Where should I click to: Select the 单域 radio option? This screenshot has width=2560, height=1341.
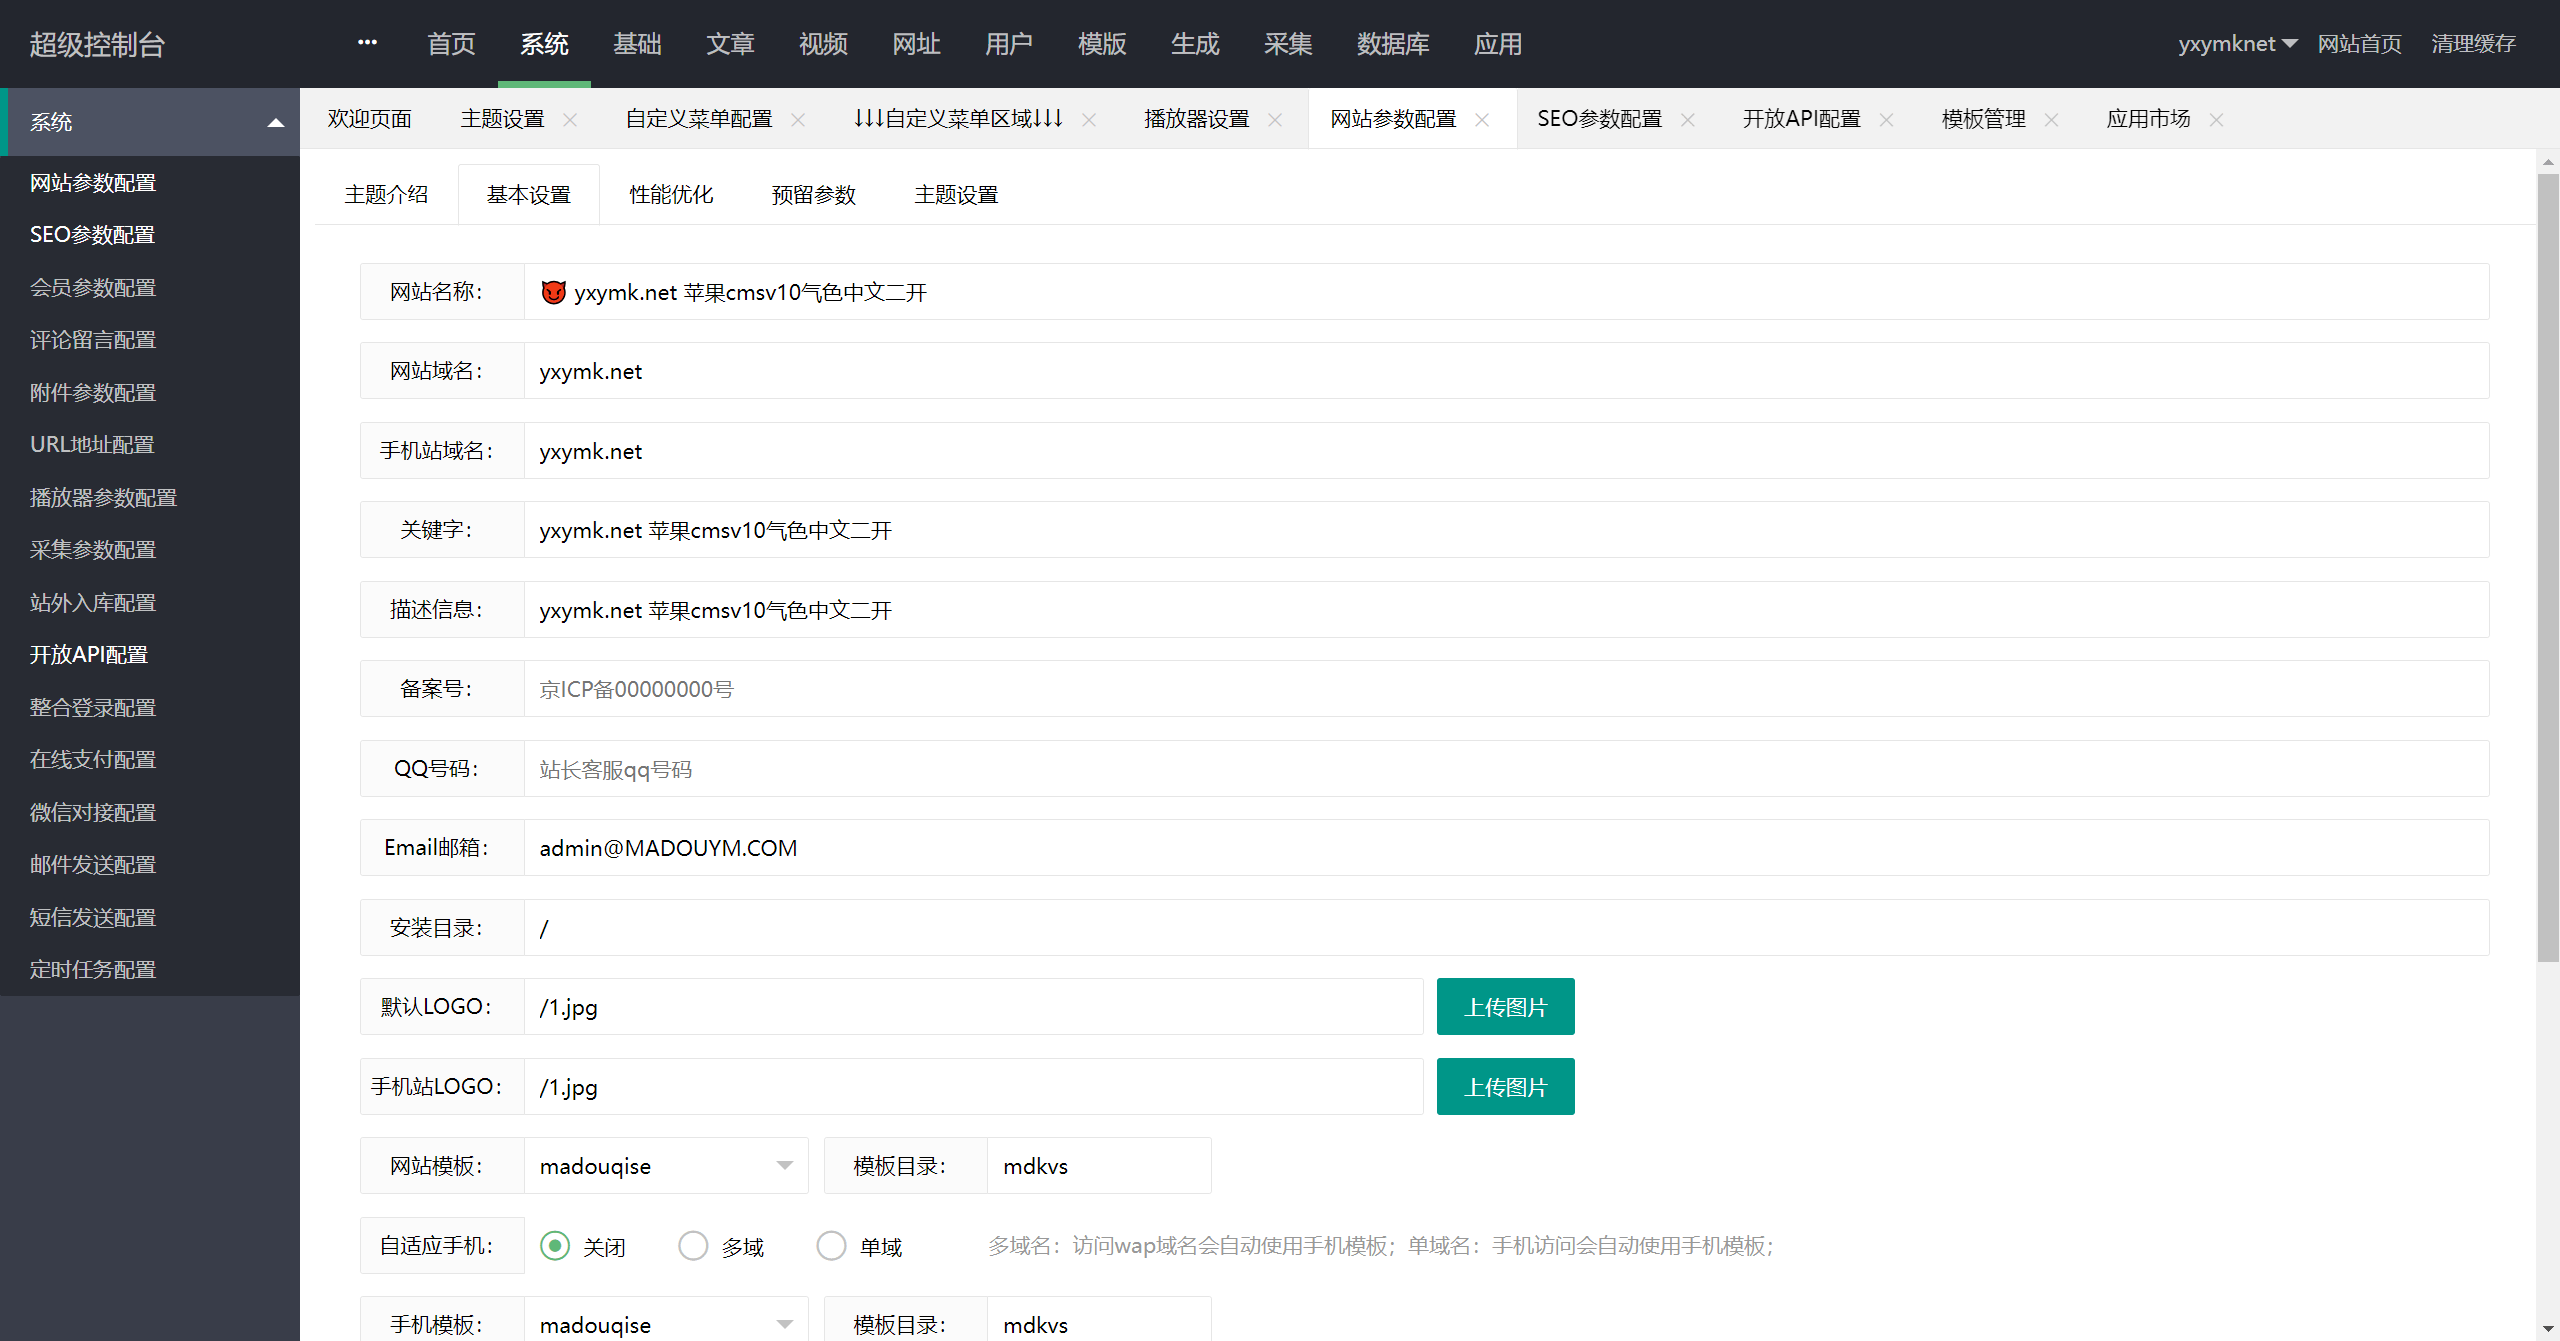click(x=831, y=1246)
